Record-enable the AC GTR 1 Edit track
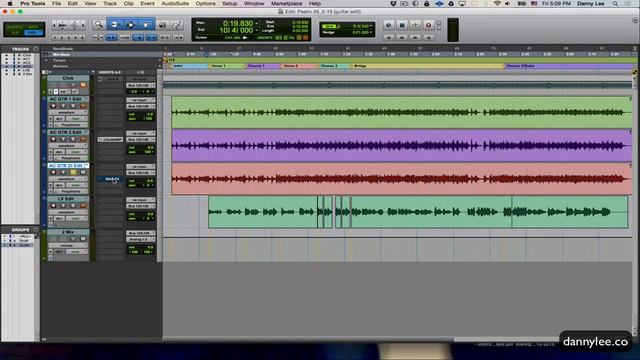The width and height of the screenshot is (640, 360). coord(53,106)
